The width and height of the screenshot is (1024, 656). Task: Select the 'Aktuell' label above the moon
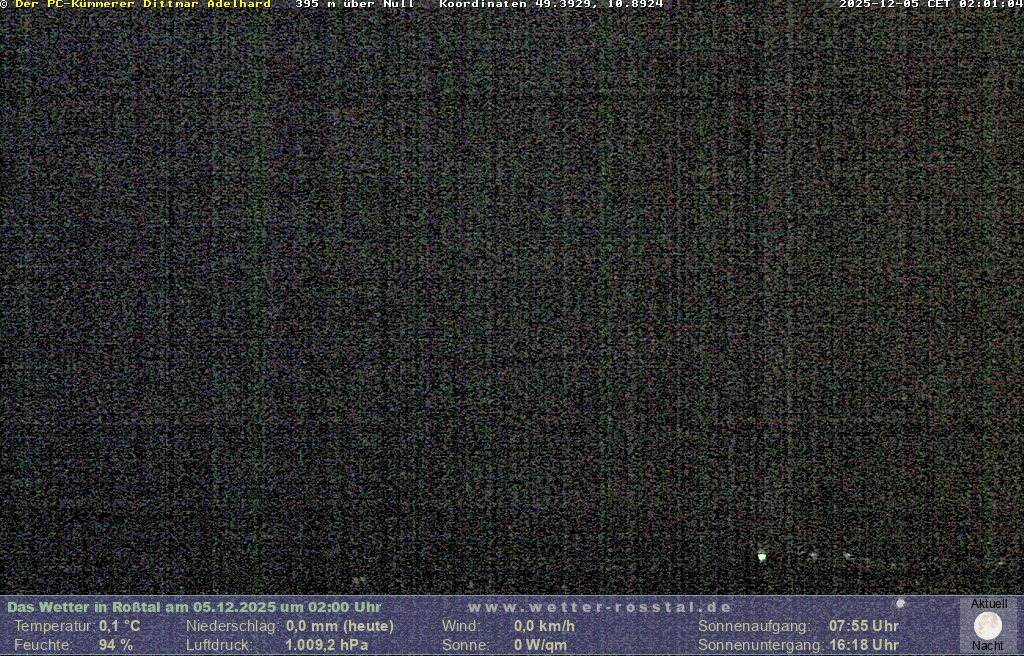(988, 604)
